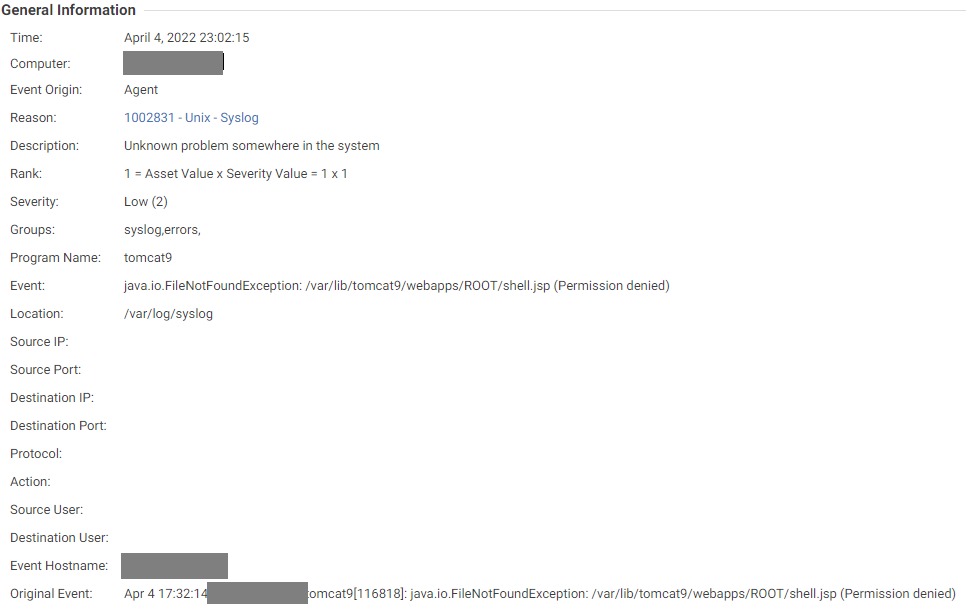Click the Destination User field label

point(59,538)
